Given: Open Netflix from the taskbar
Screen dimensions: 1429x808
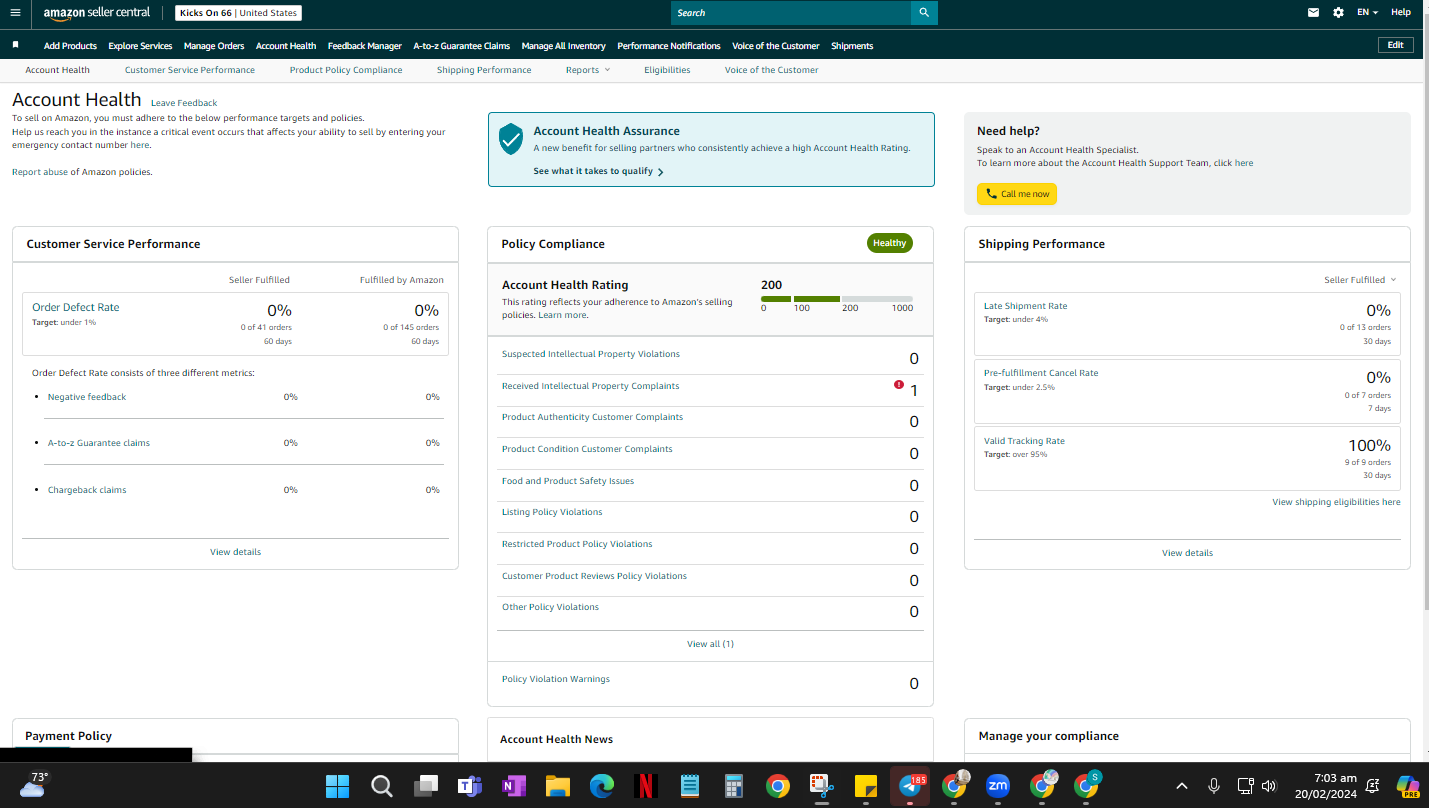Looking at the screenshot, I should (645, 786).
